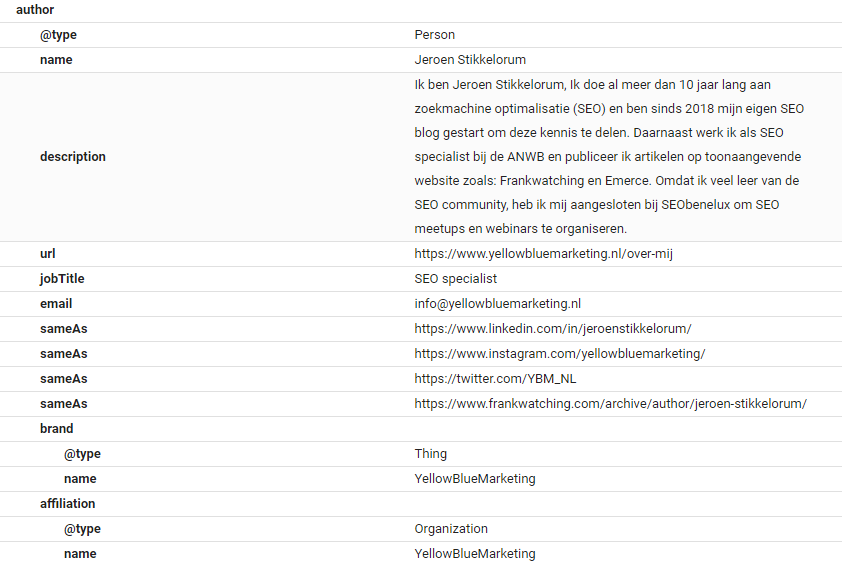Viewport: 842px width, 565px height.
Task: Open the Instagram sameAs link
Action: [560, 354]
